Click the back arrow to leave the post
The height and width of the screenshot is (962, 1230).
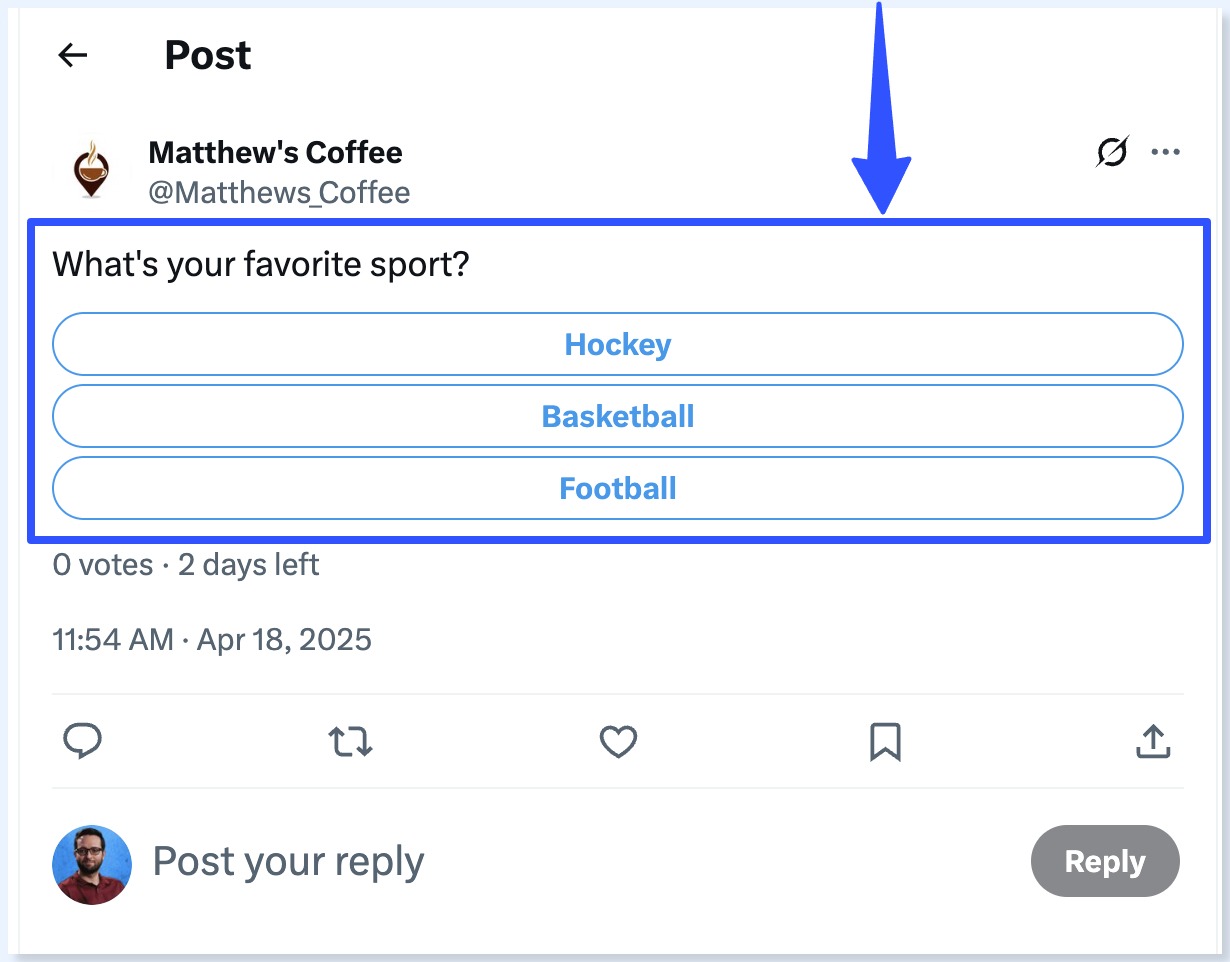coord(71,55)
